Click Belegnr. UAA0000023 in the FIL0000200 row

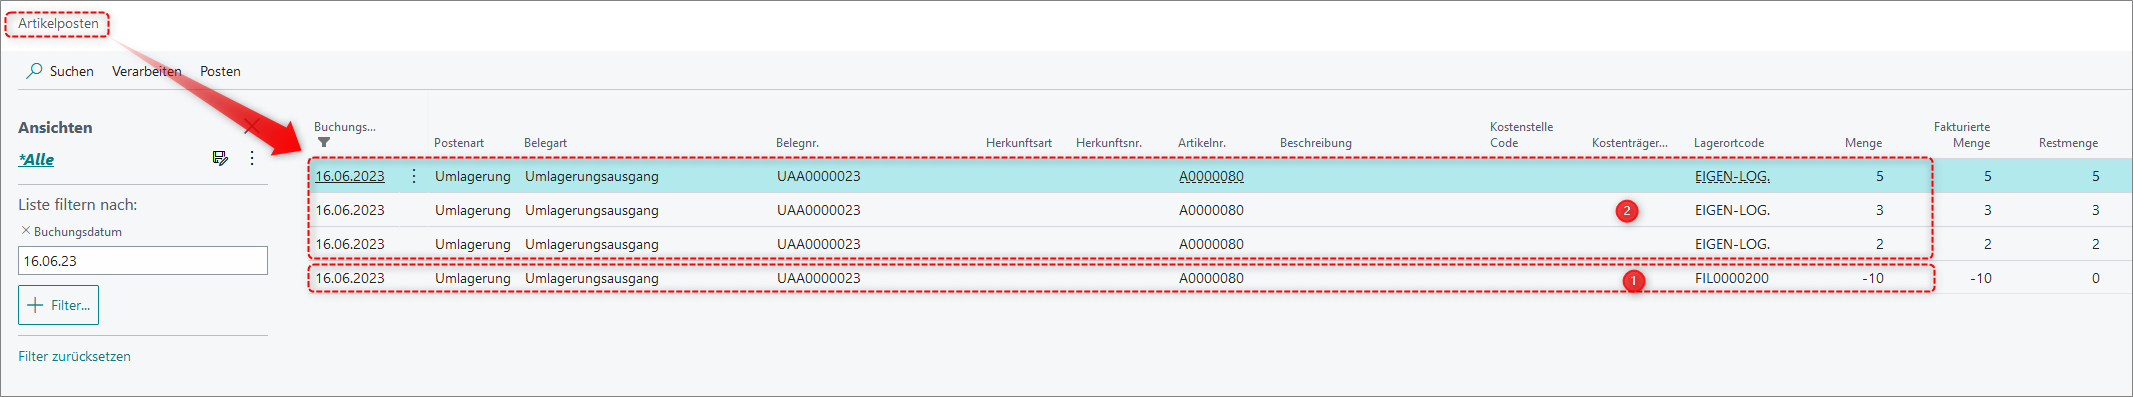point(818,278)
